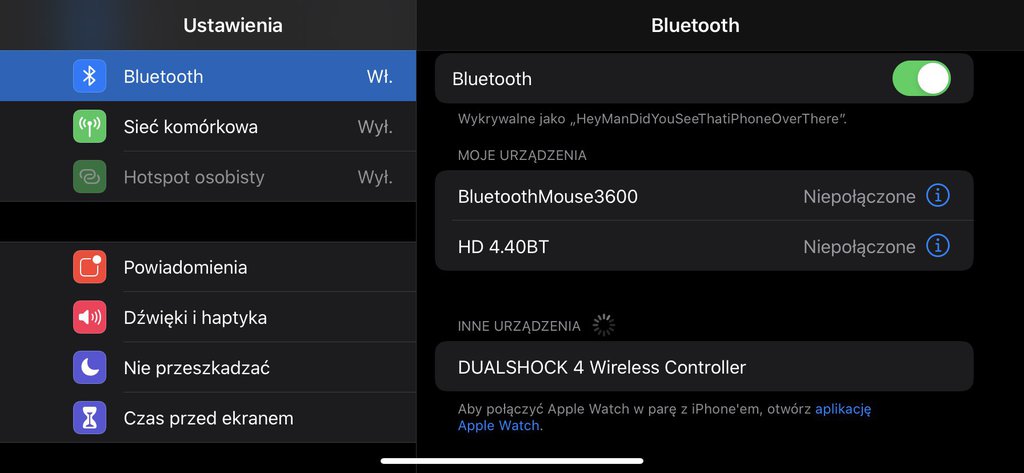
Task: Turn off the Bluetooth switch
Action: tap(921, 78)
